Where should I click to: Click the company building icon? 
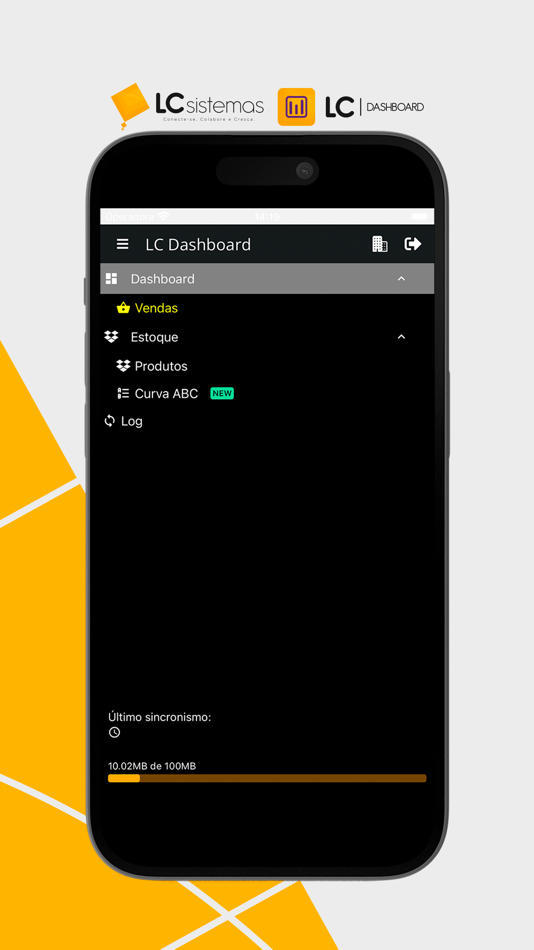(x=379, y=244)
